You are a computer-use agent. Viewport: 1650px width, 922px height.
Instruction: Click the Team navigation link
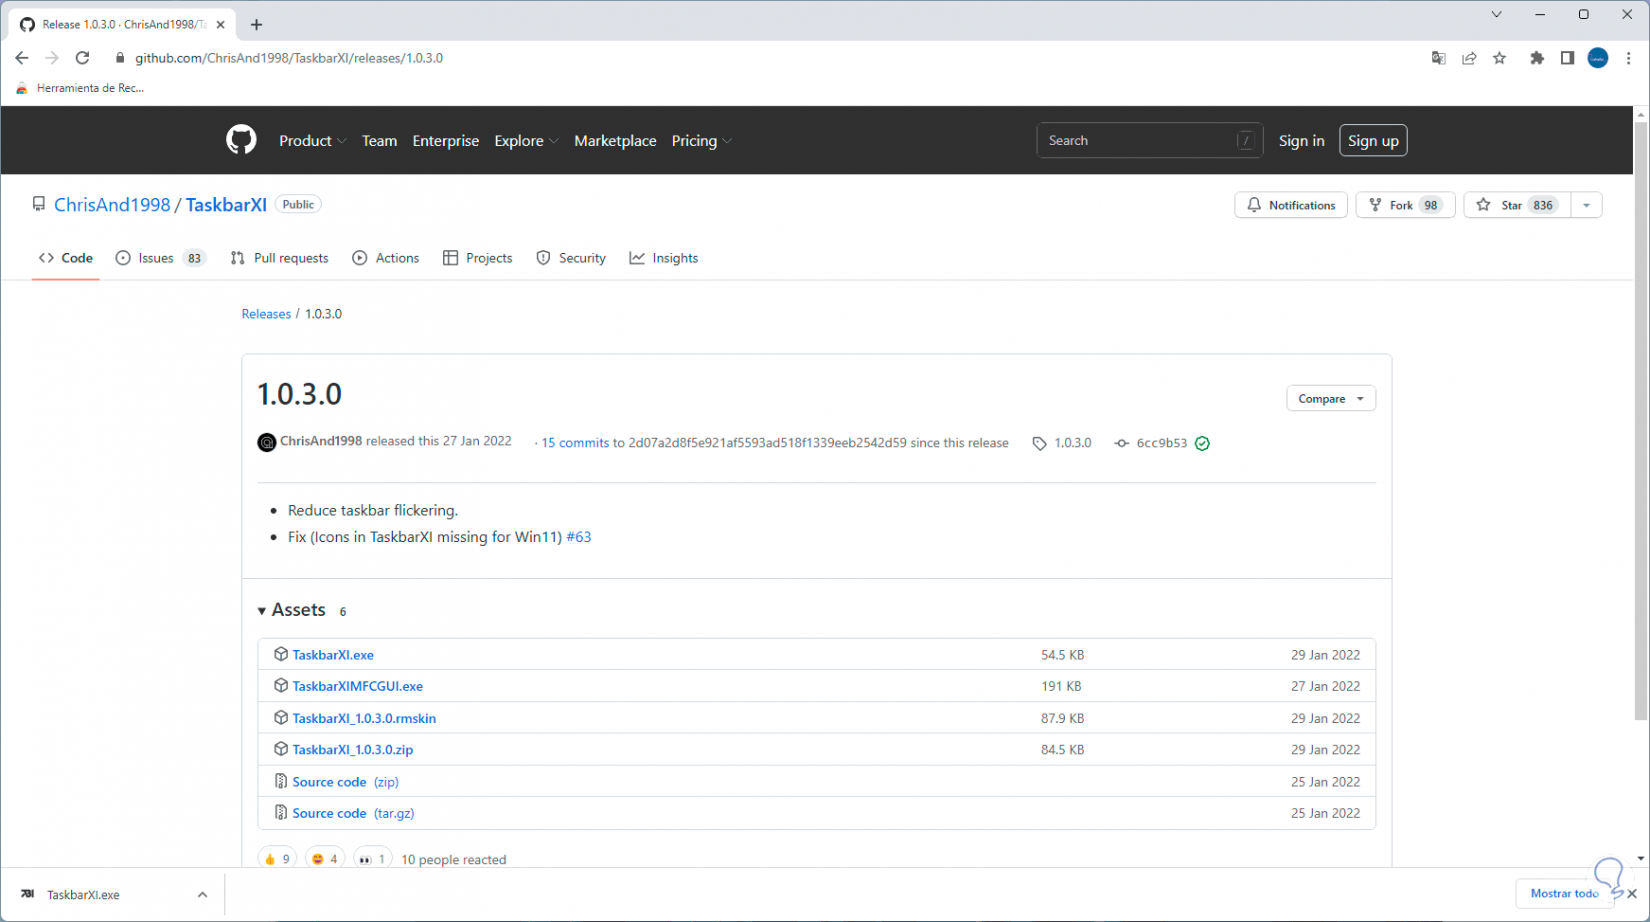(379, 141)
